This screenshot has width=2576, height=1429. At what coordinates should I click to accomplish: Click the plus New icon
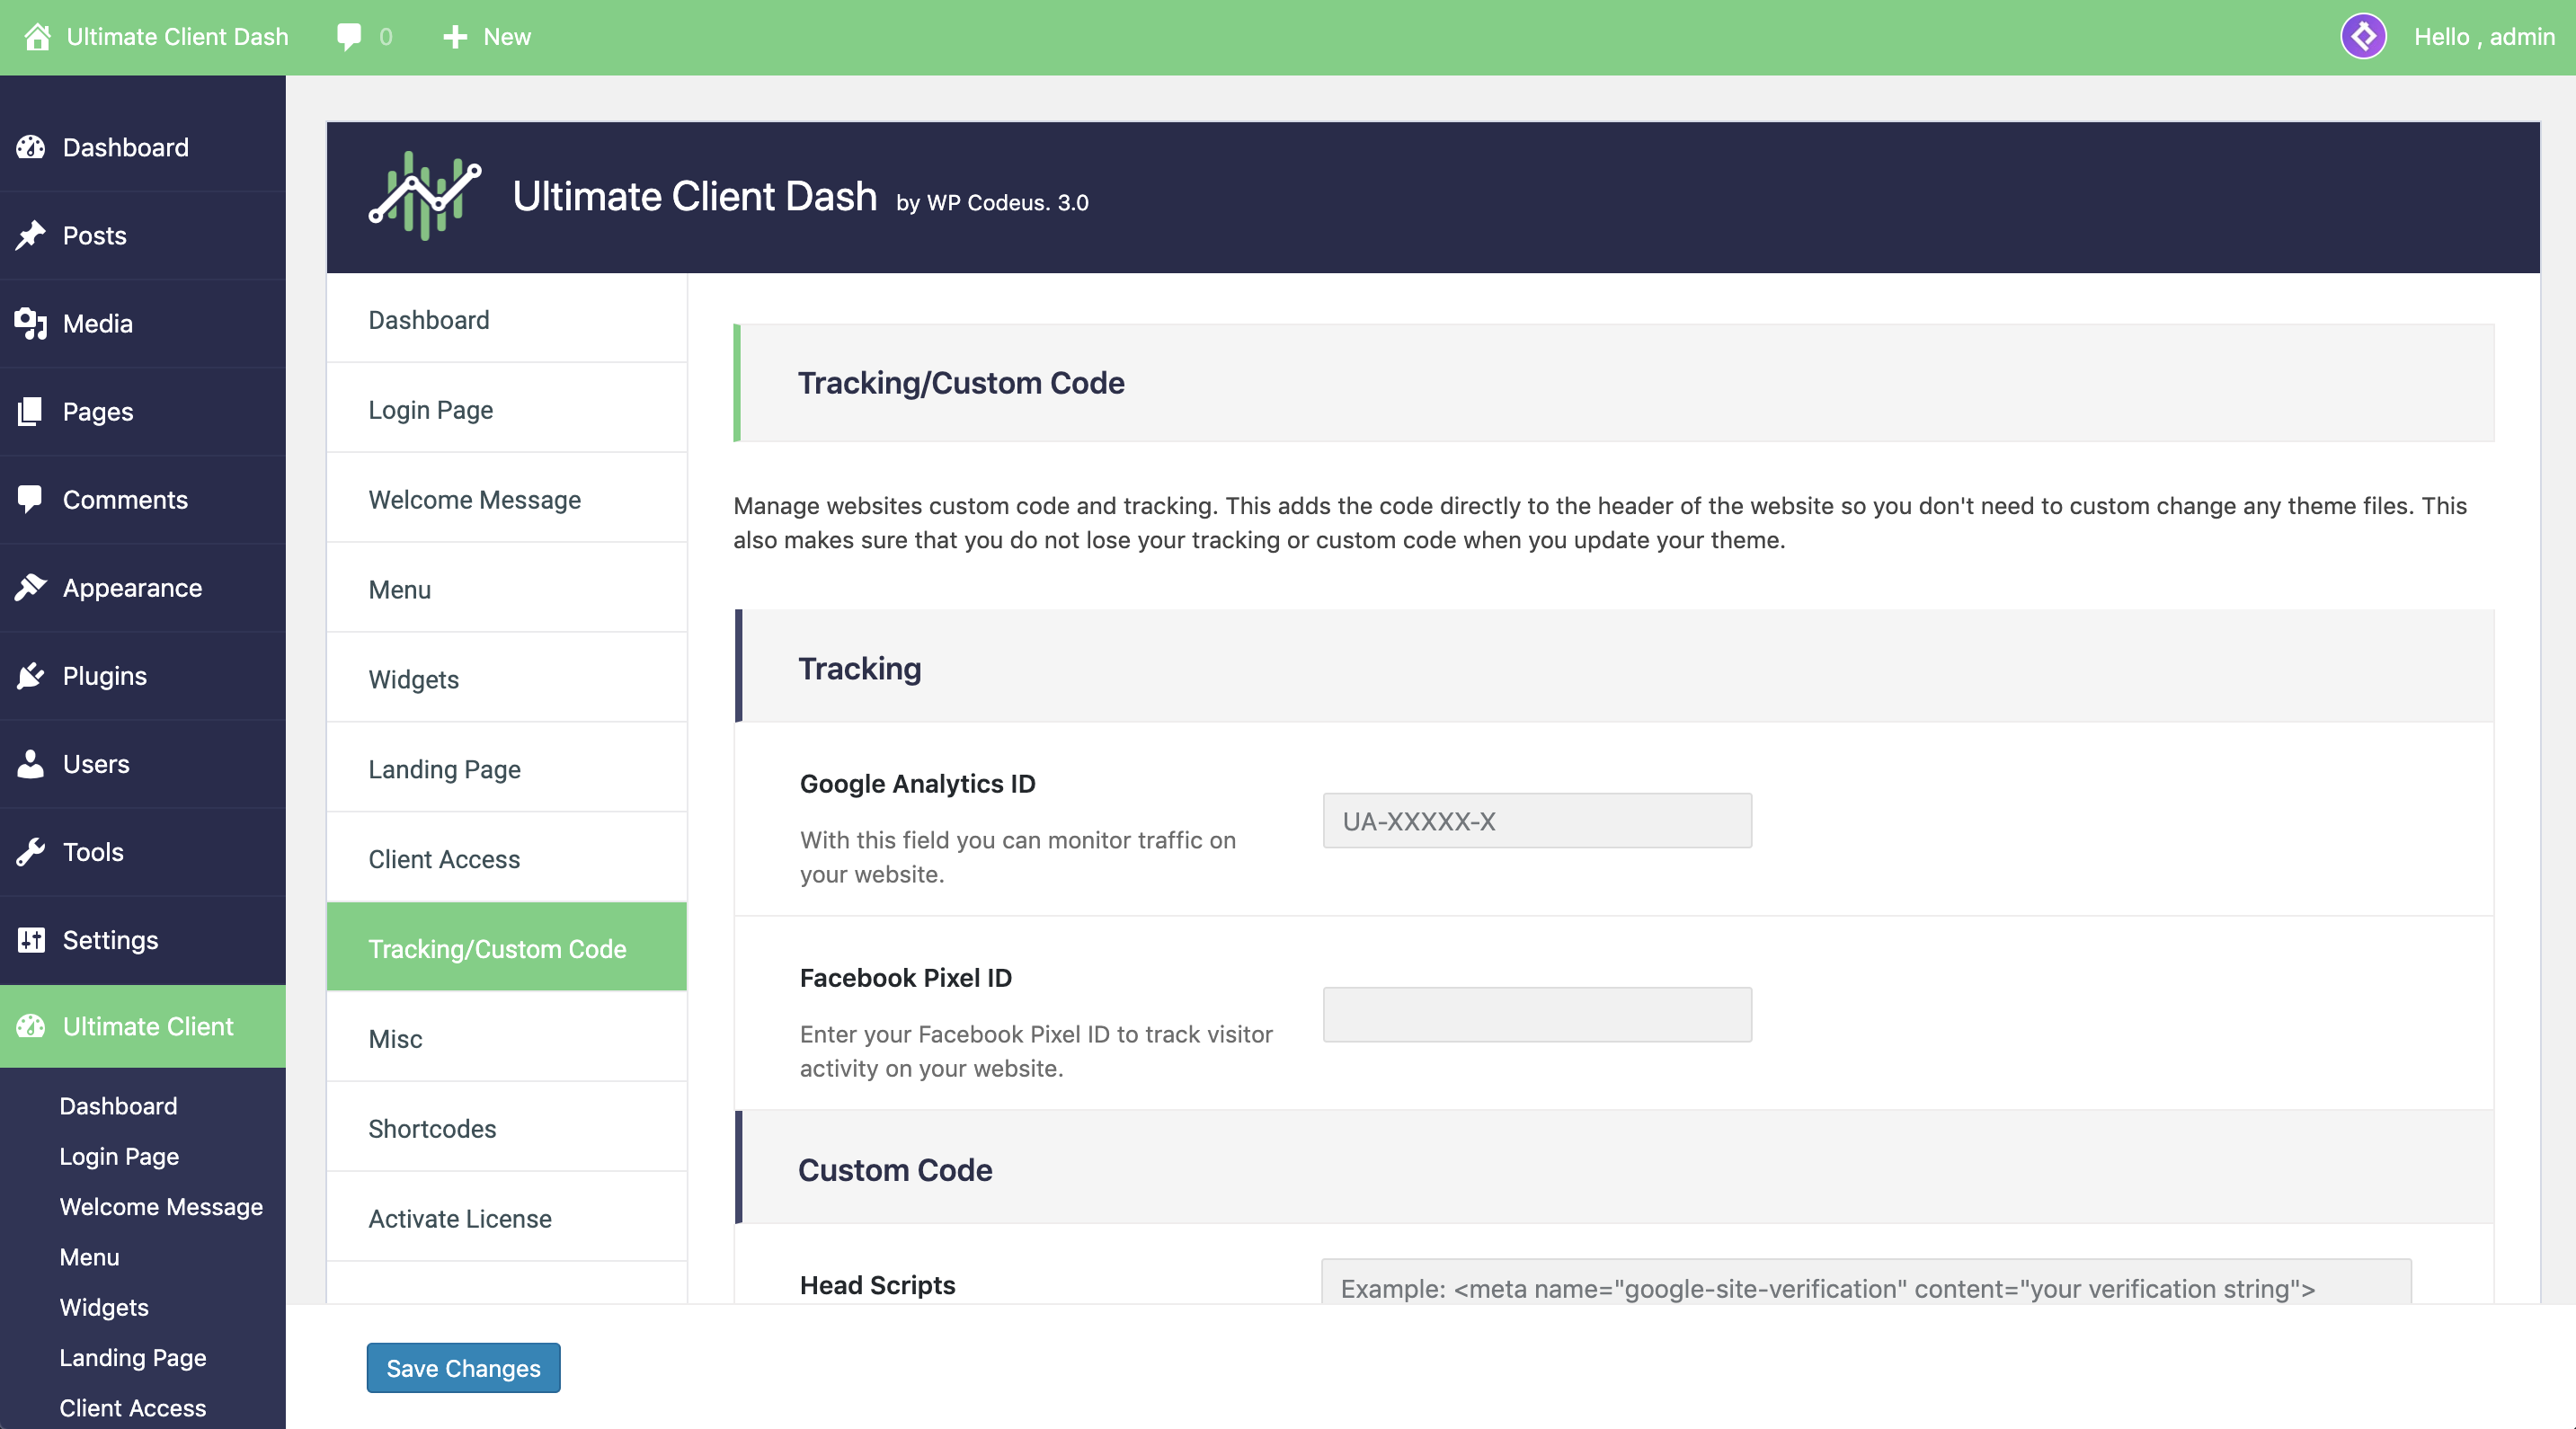[455, 37]
